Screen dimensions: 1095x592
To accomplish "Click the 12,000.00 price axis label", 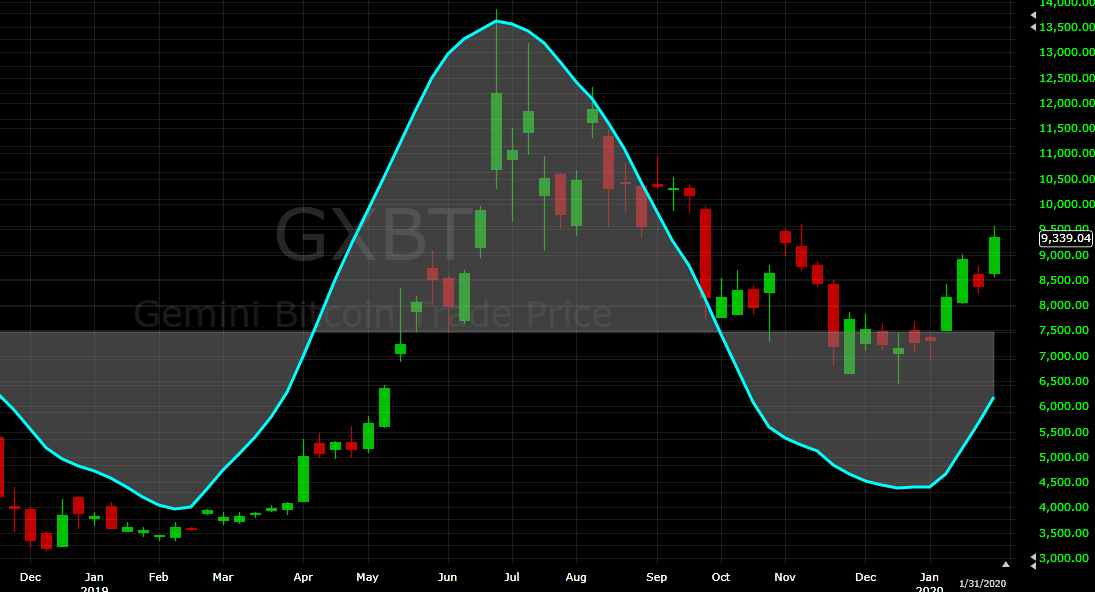I will pos(1067,103).
